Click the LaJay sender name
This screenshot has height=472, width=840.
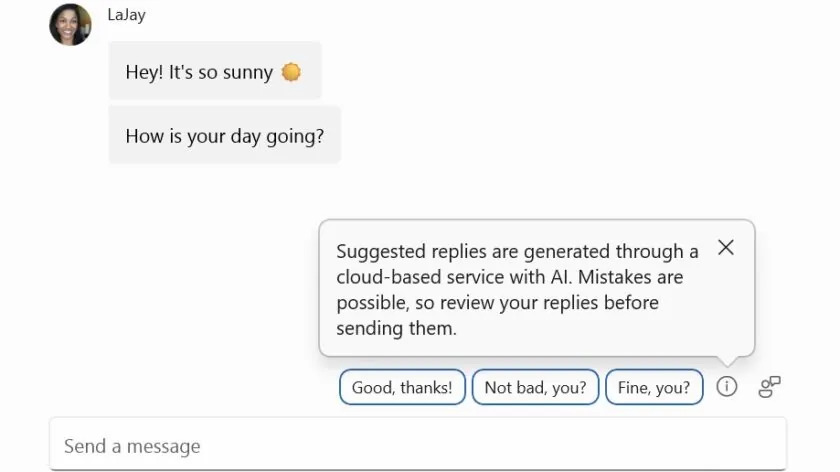126,15
